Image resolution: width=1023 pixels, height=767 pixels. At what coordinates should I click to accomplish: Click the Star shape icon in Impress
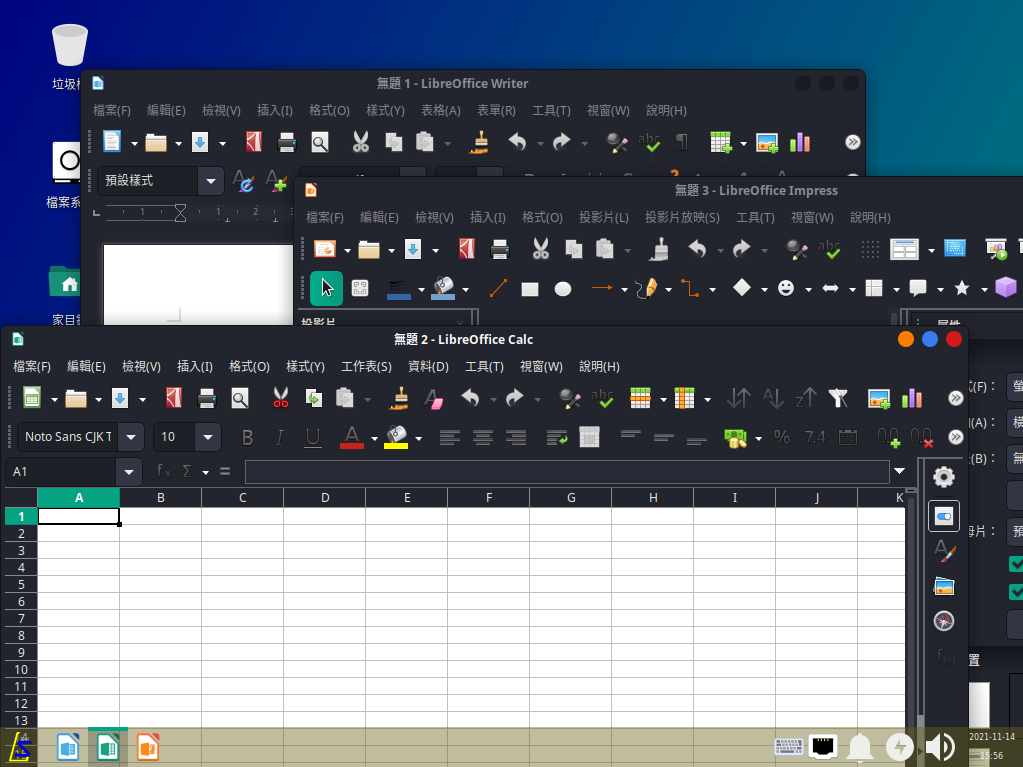coord(962,288)
